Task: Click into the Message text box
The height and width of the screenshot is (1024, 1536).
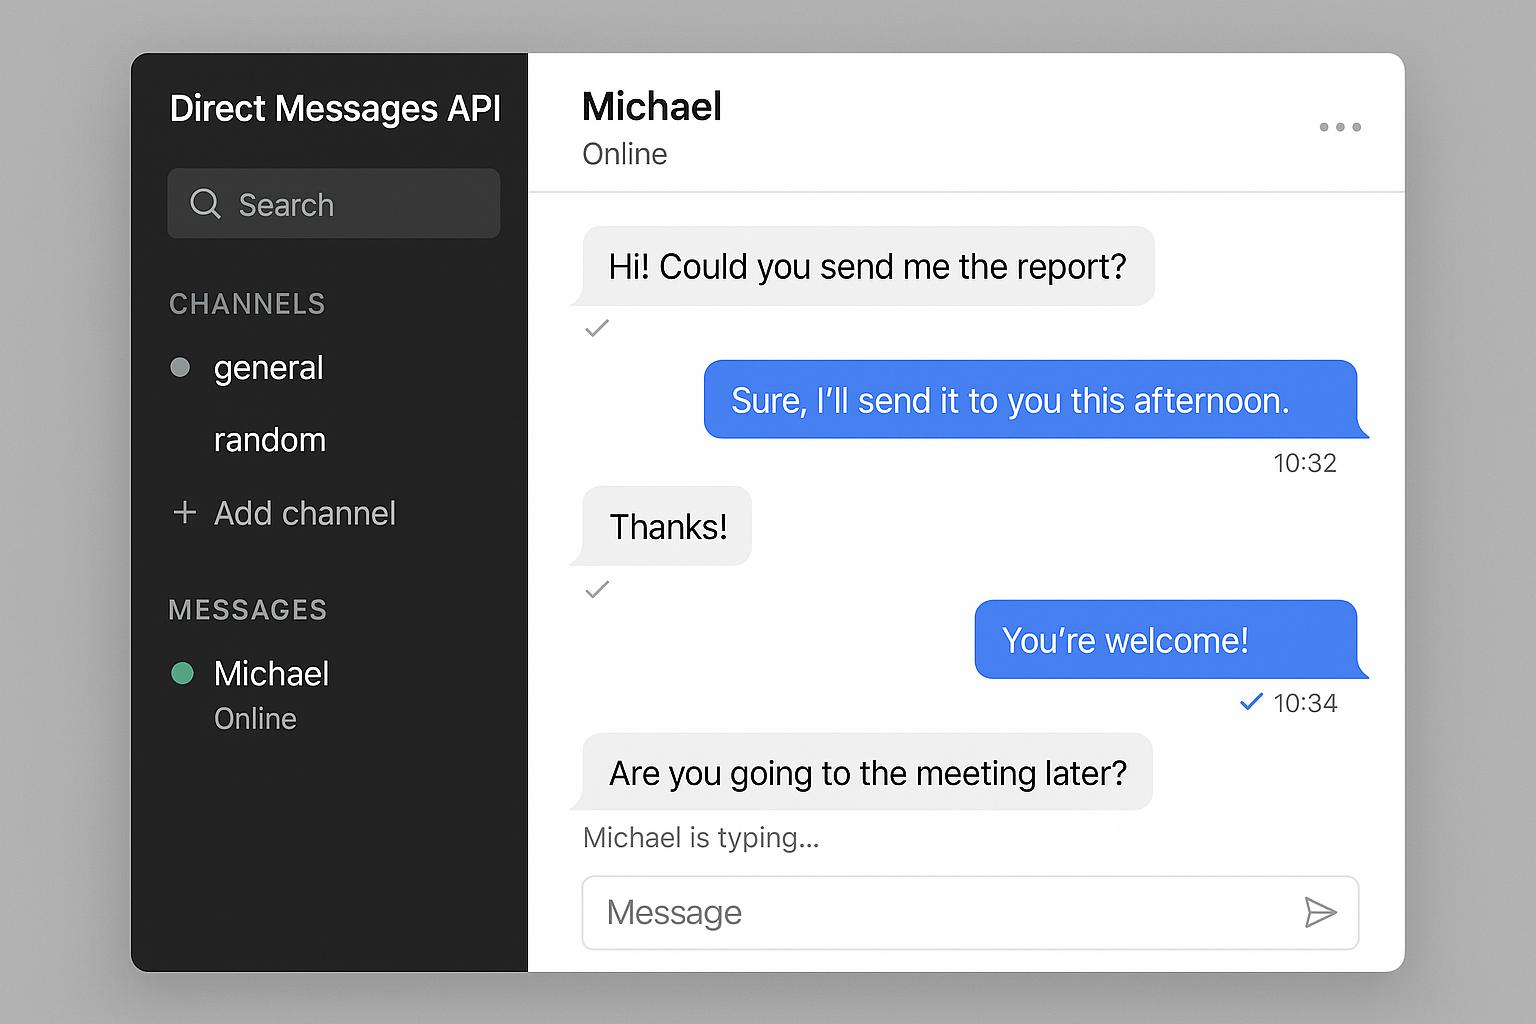Action: click(x=940, y=912)
